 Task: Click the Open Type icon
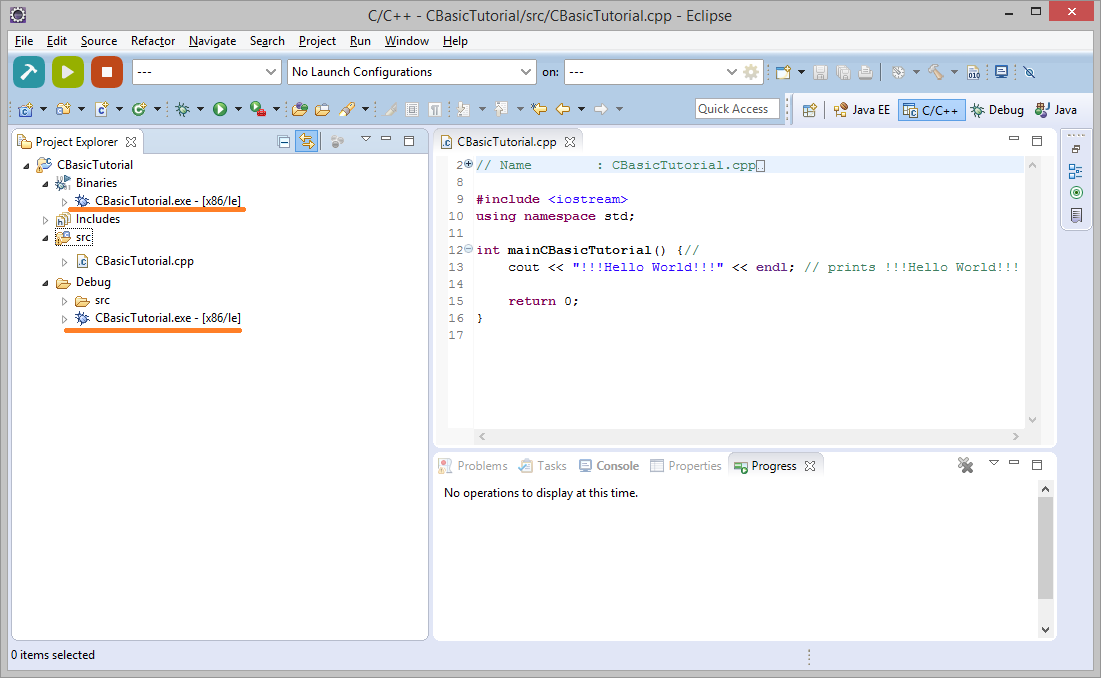pyautogui.click(x=300, y=109)
